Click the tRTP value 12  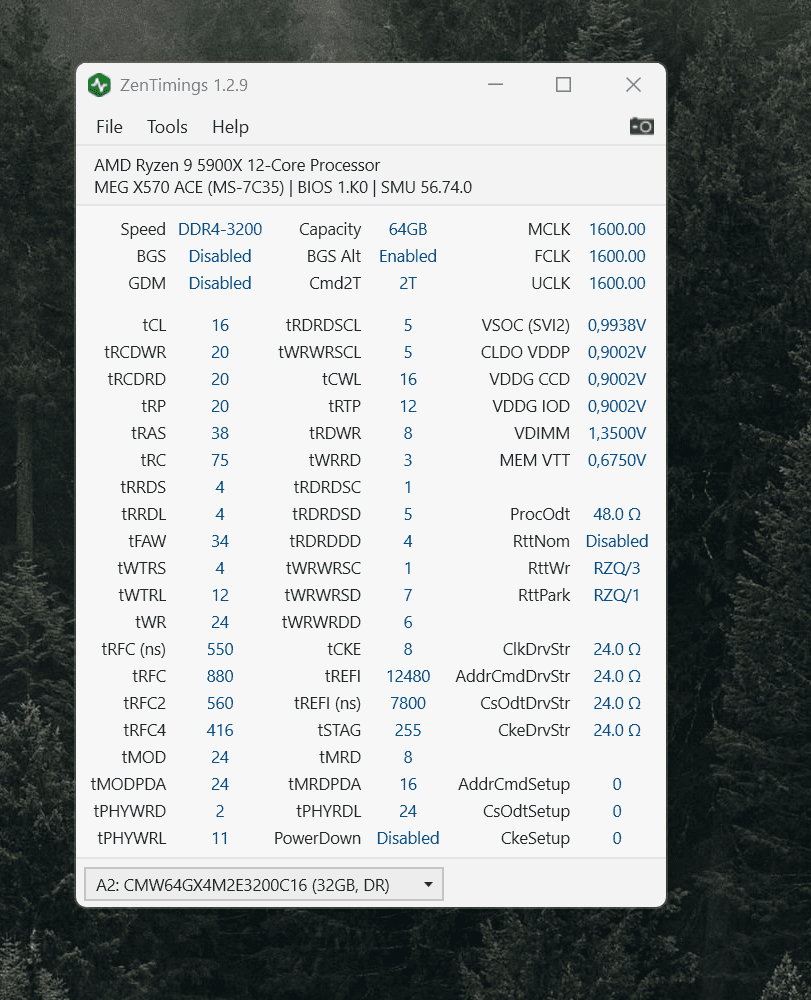408,406
